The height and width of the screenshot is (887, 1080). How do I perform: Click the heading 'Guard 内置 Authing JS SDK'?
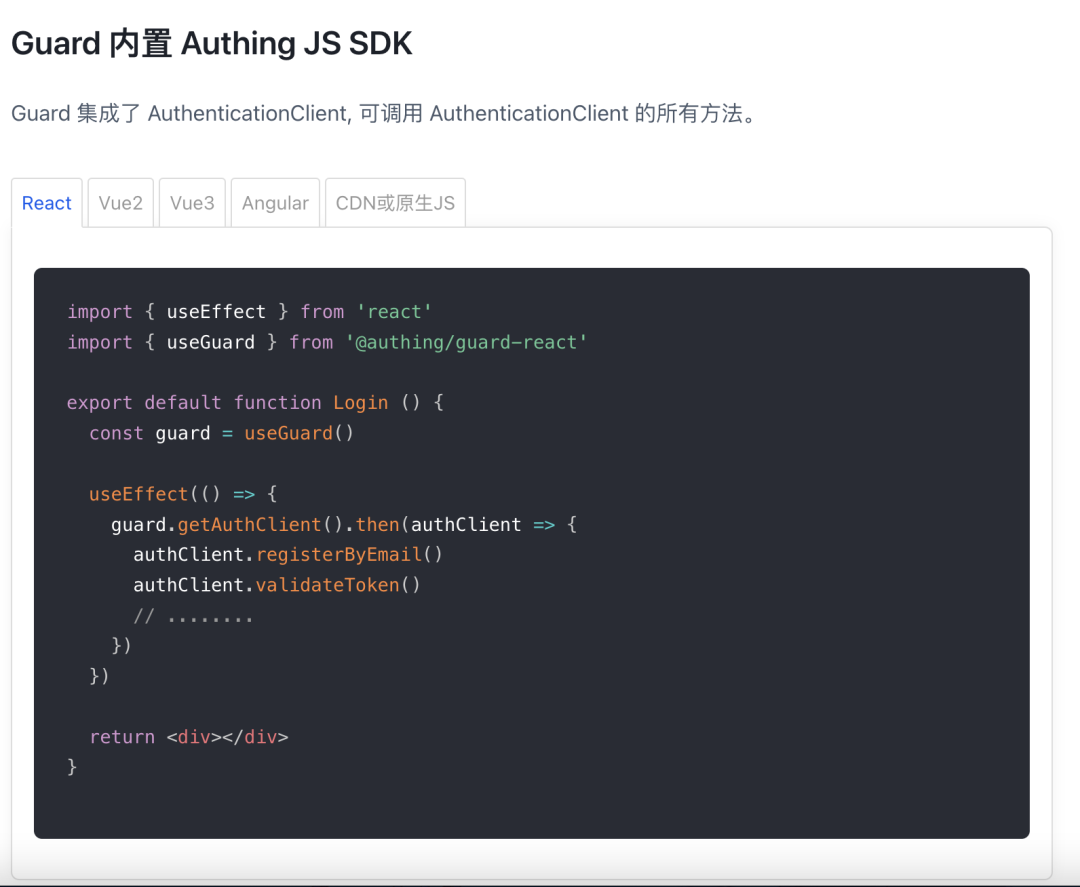pyautogui.click(x=211, y=43)
